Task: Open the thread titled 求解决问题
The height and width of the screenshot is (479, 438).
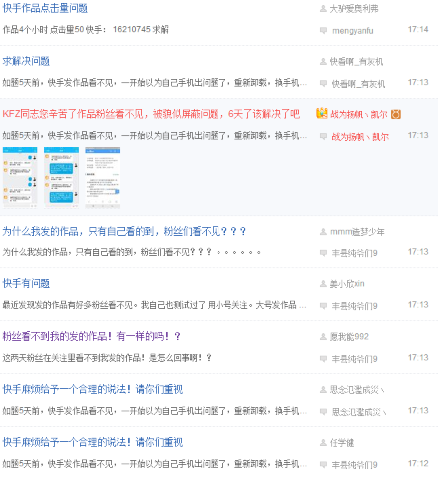Action: click(26, 61)
